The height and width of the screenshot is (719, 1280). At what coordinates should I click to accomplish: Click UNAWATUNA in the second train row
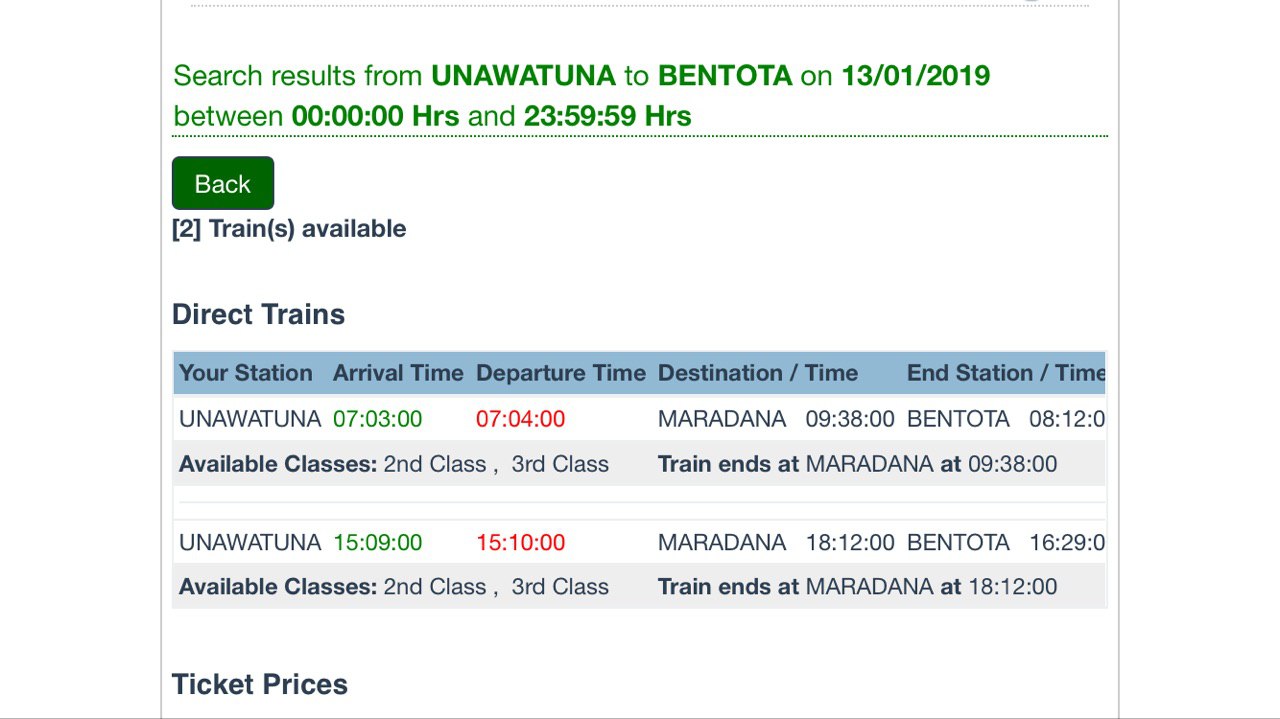point(250,542)
